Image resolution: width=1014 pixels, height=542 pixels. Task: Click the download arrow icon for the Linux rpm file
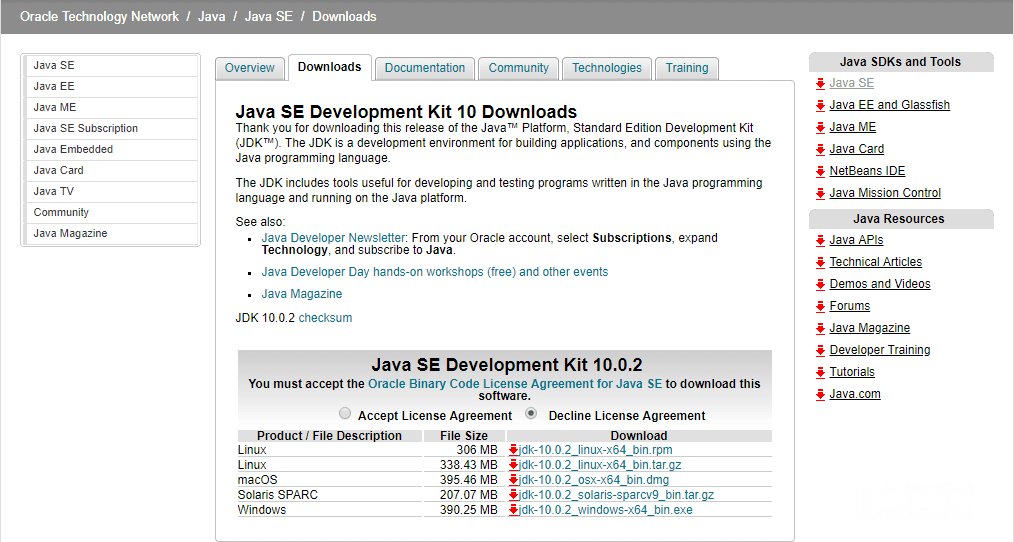point(514,450)
